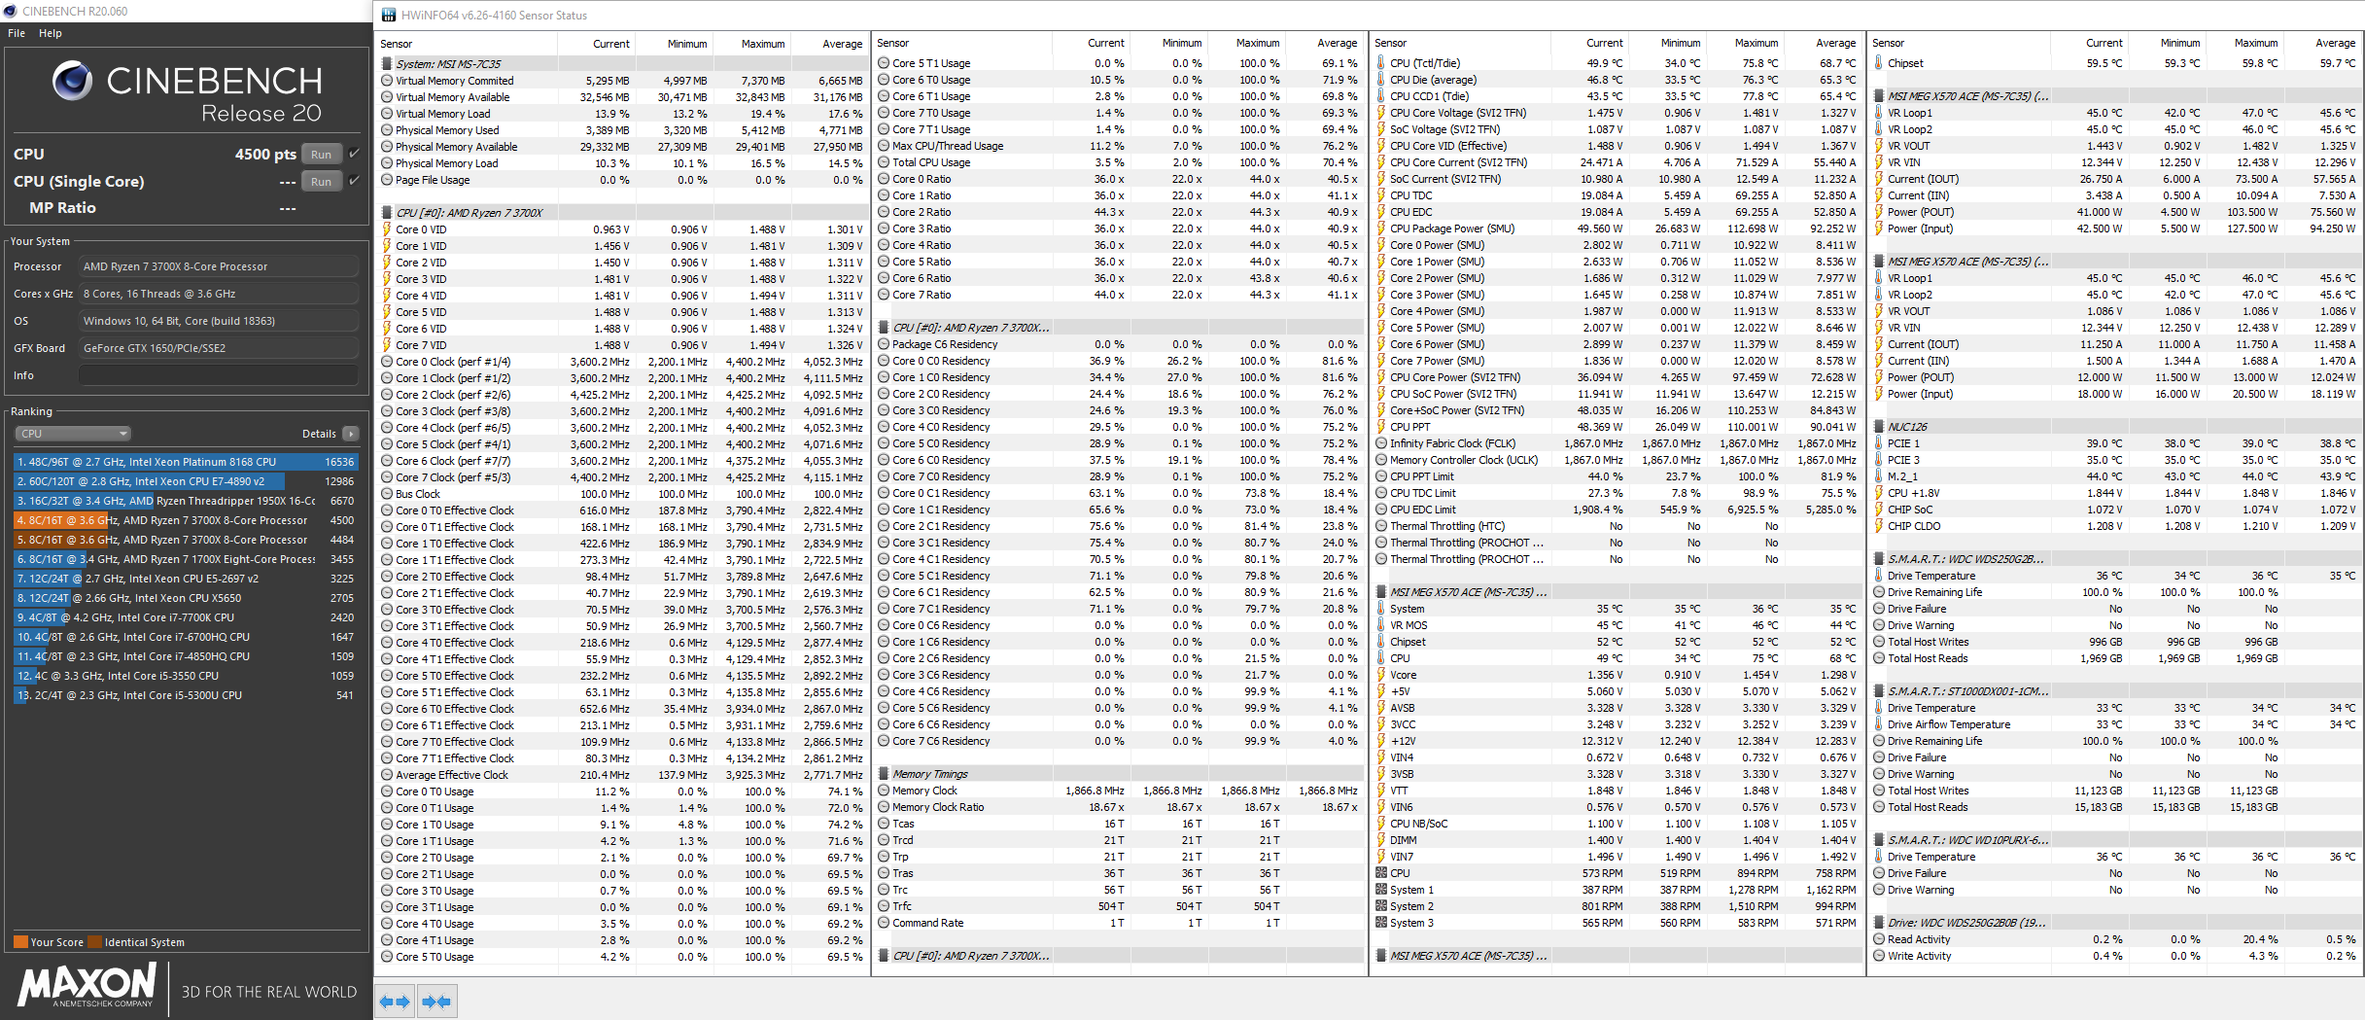2365x1020 pixels.
Task: Click the lightning icon beside CPU Package Power (SMU)
Action: [1381, 229]
